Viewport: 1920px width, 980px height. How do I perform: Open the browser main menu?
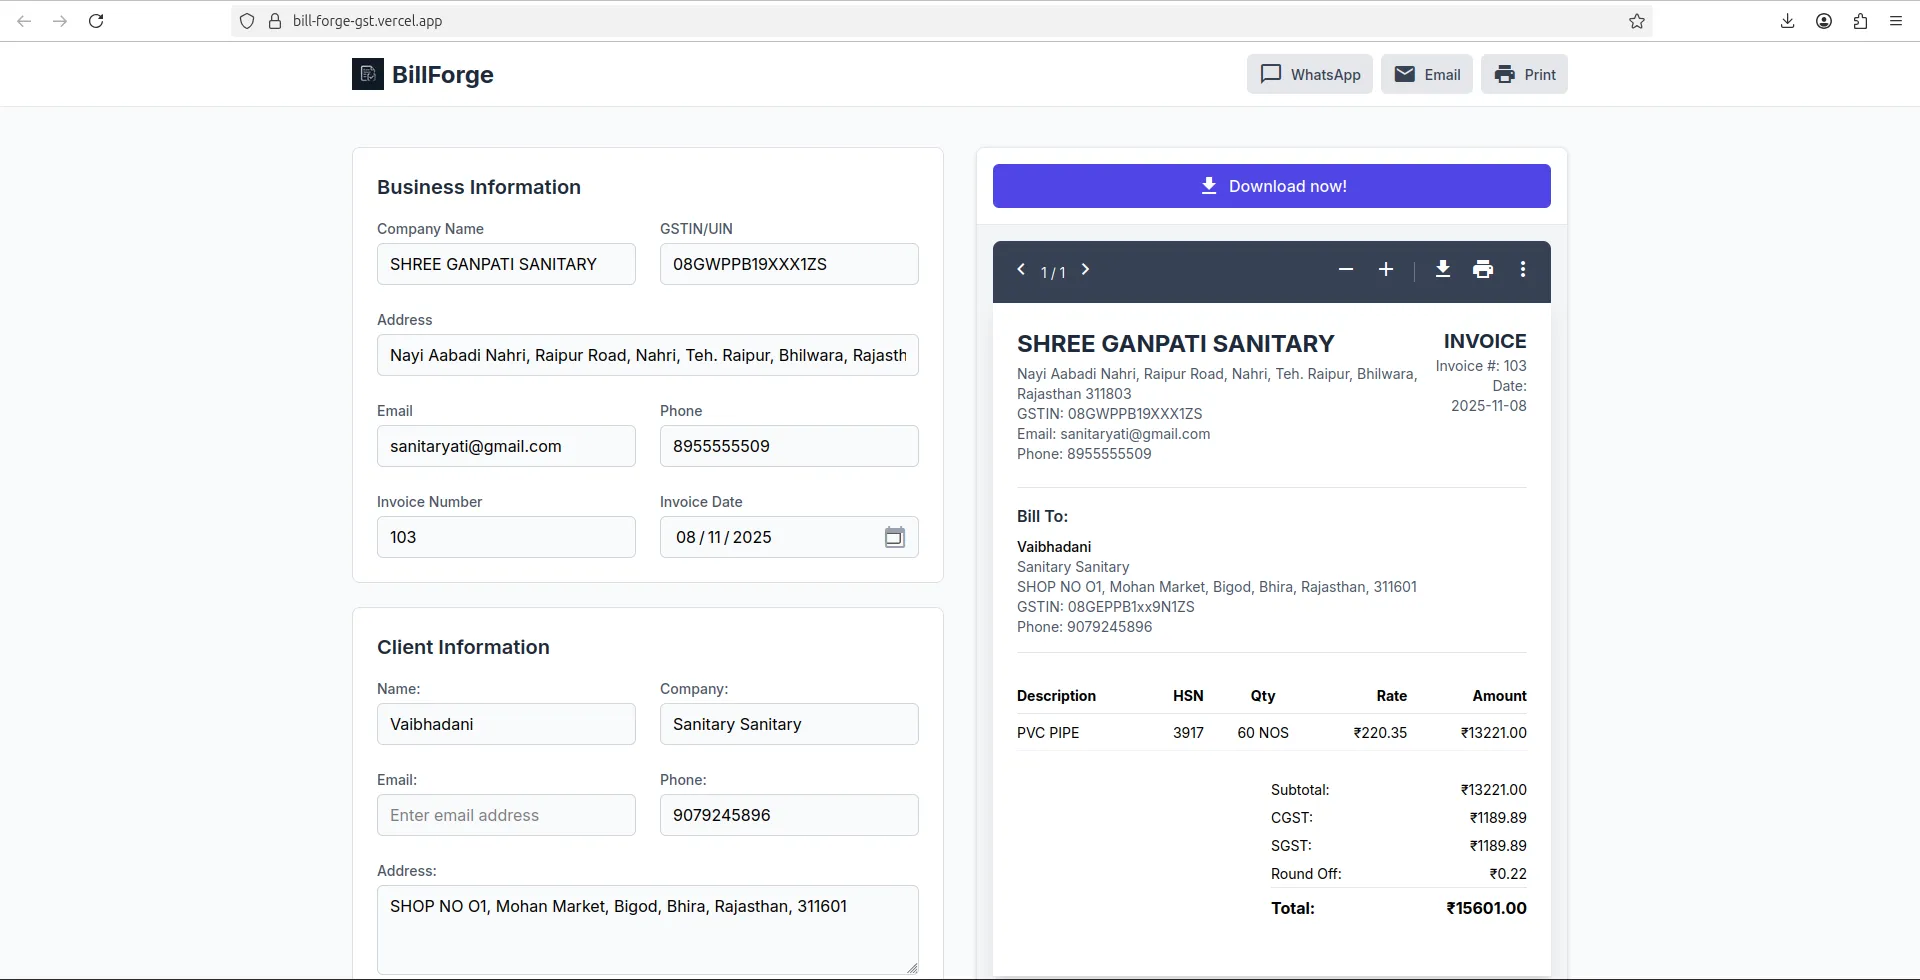click(x=1896, y=20)
